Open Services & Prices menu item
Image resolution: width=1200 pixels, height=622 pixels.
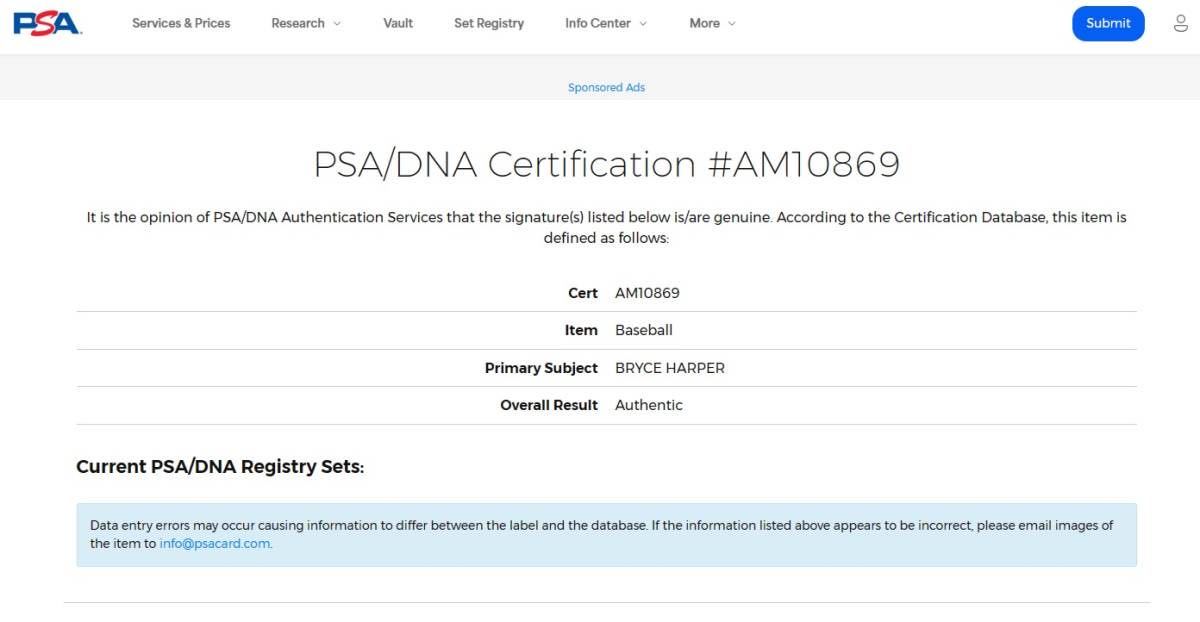181,23
